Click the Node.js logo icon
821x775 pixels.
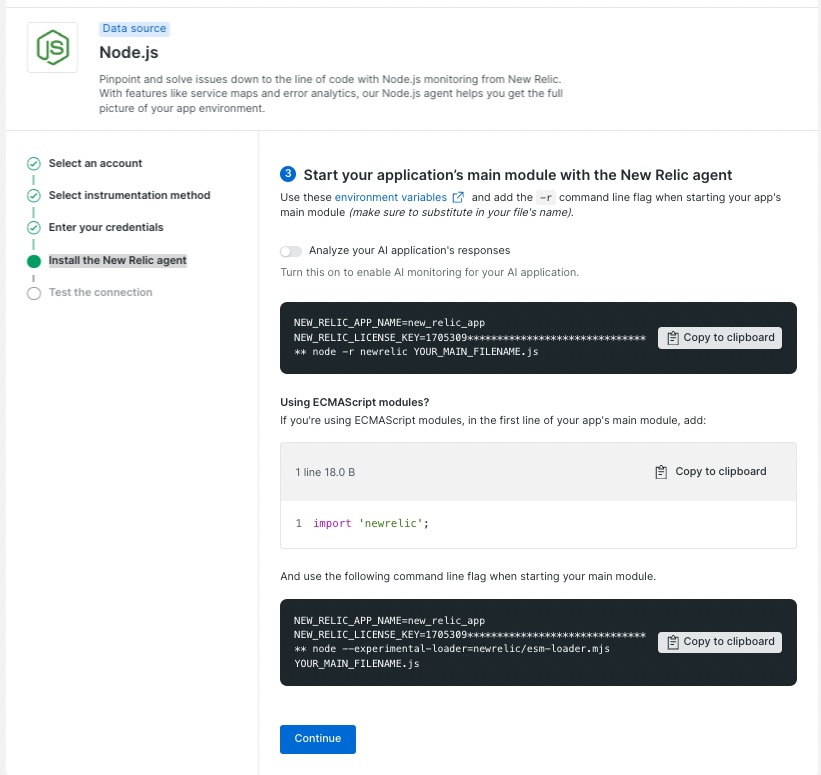pos(52,47)
